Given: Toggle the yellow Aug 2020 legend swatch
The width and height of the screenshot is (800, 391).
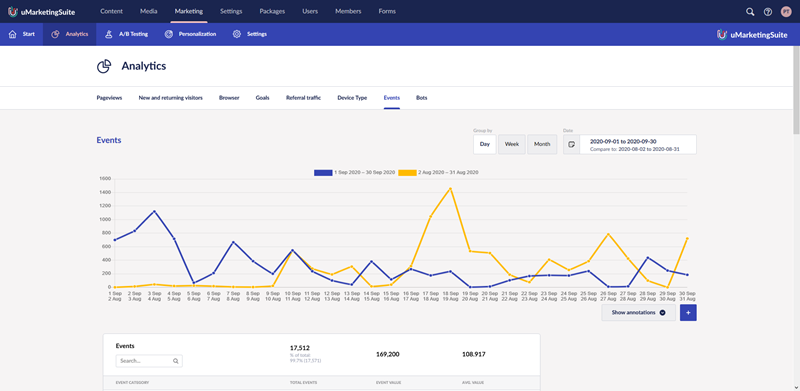Looking at the screenshot, I should 407,173.
